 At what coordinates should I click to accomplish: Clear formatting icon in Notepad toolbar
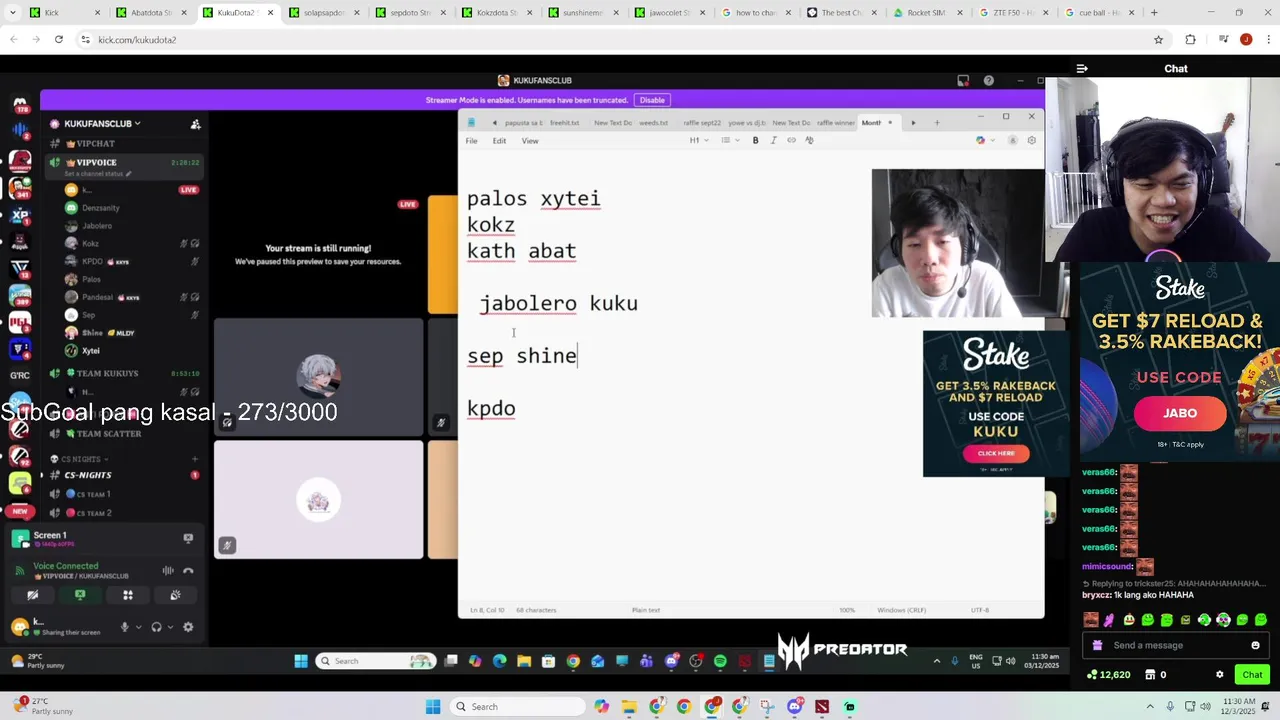click(809, 140)
